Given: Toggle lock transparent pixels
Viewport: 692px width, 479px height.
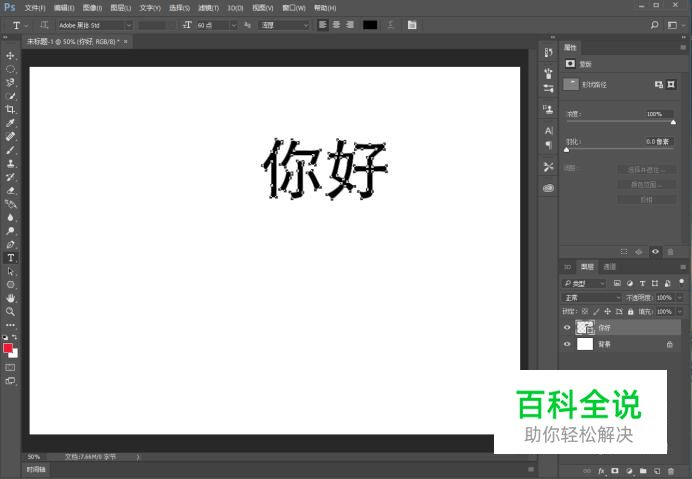Looking at the screenshot, I should pos(585,312).
